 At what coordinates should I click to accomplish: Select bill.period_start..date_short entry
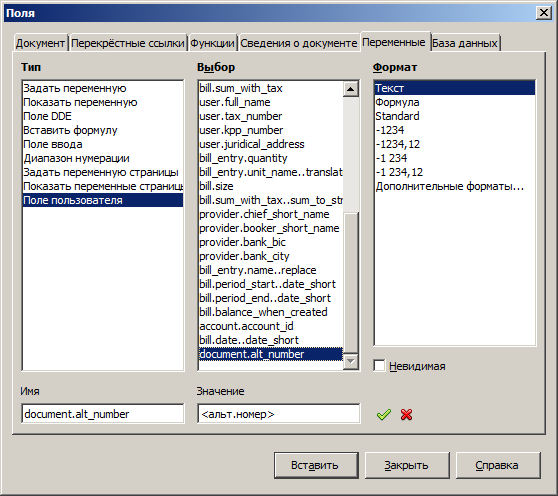[271, 284]
